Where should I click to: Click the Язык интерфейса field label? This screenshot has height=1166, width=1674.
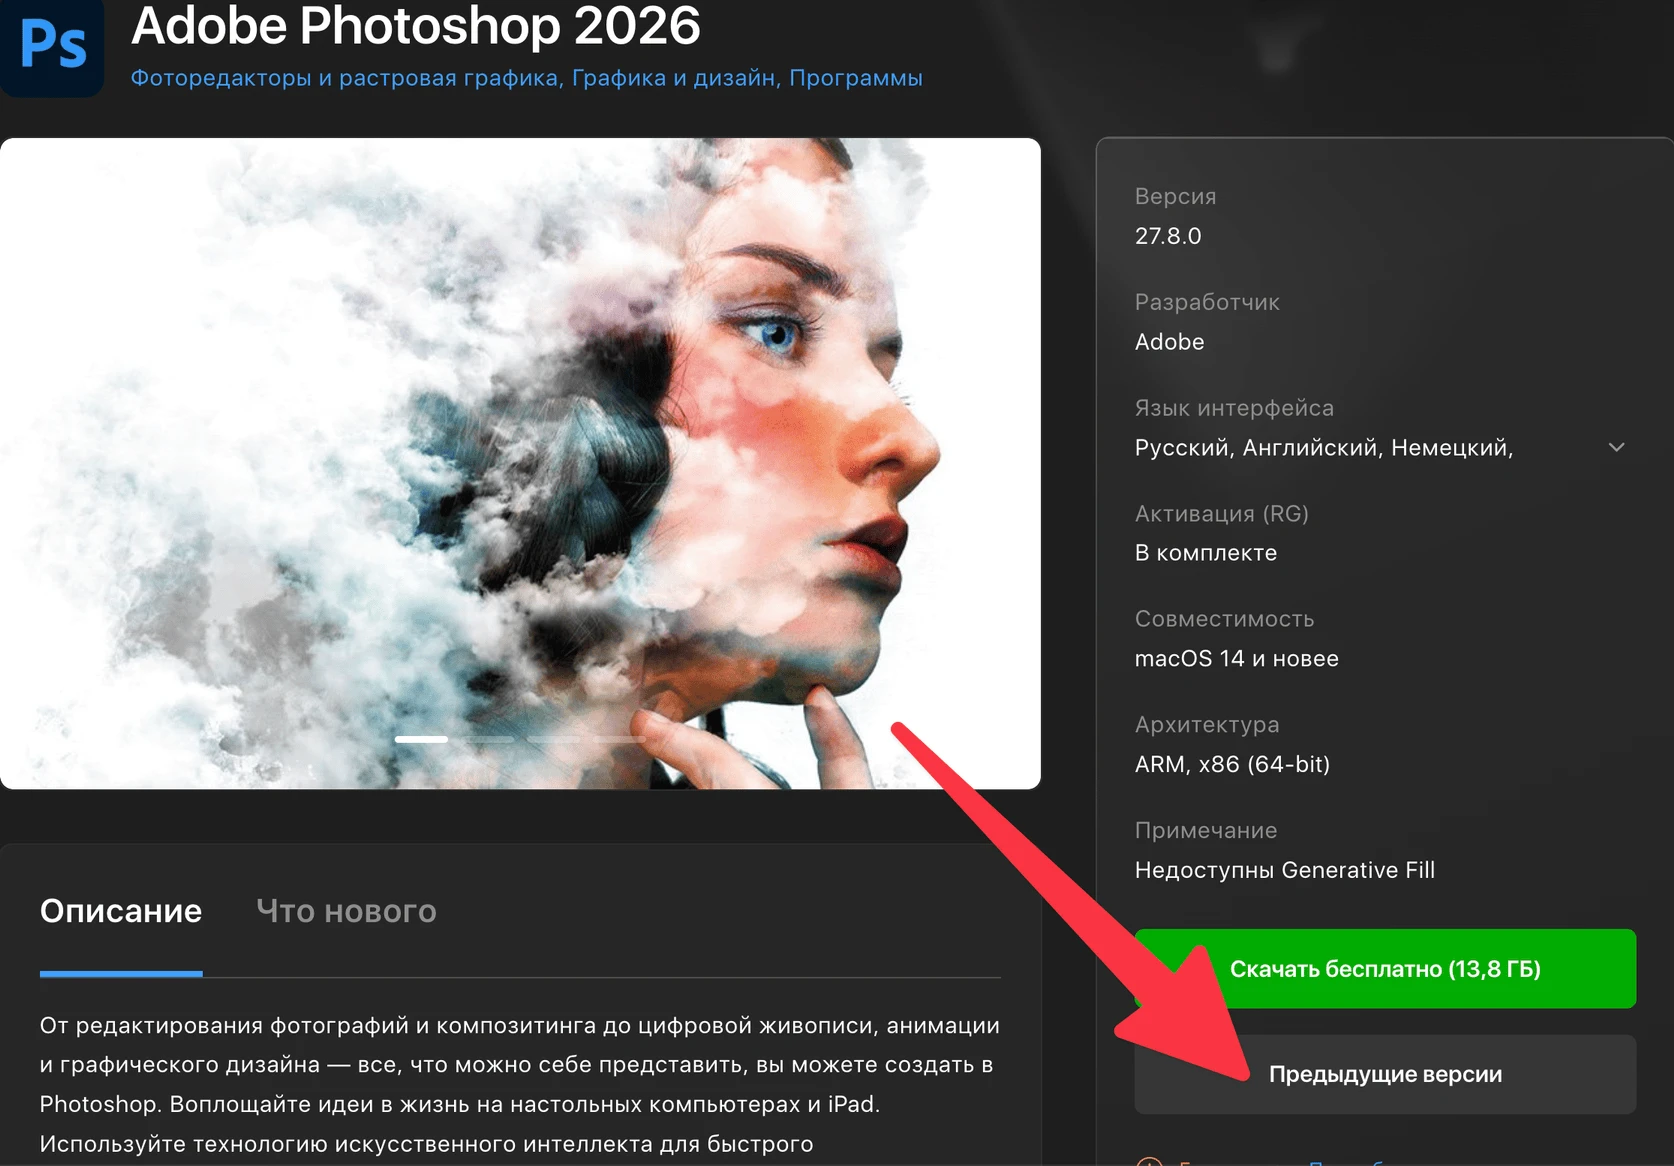coord(1234,408)
